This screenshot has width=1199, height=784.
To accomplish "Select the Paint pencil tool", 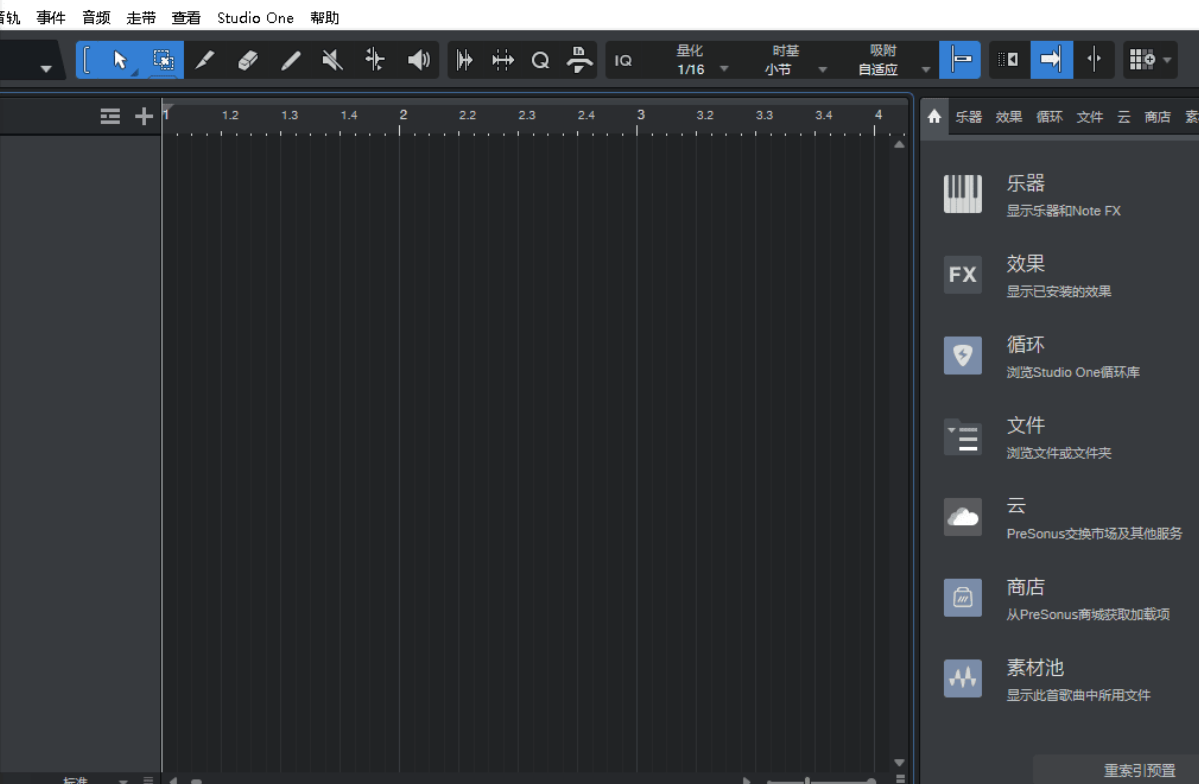I will point(291,60).
